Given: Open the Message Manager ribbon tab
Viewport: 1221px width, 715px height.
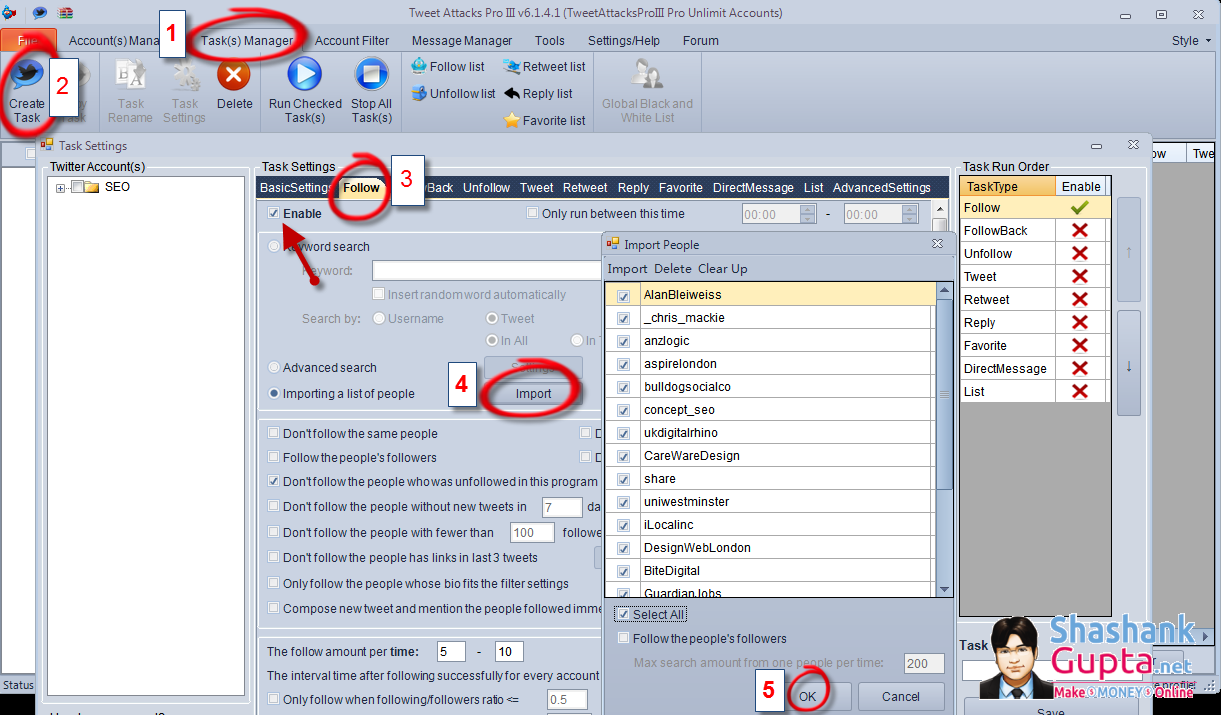Looking at the screenshot, I should coord(462,41).
